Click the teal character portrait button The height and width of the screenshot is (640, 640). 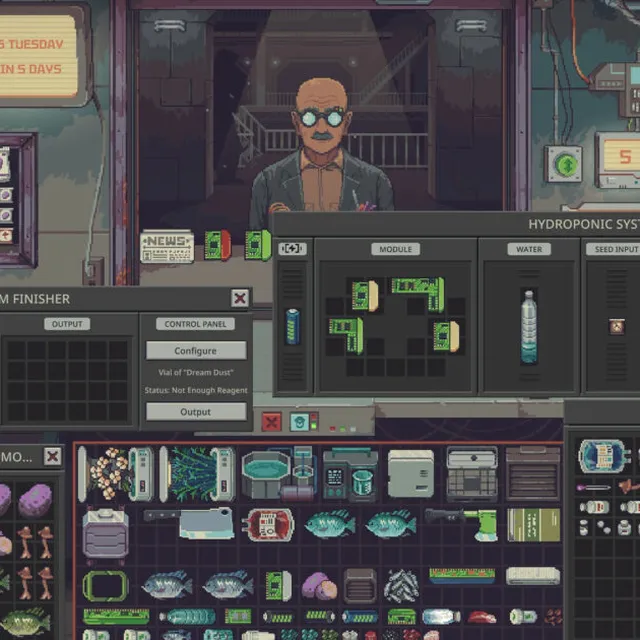coord(299,422)
